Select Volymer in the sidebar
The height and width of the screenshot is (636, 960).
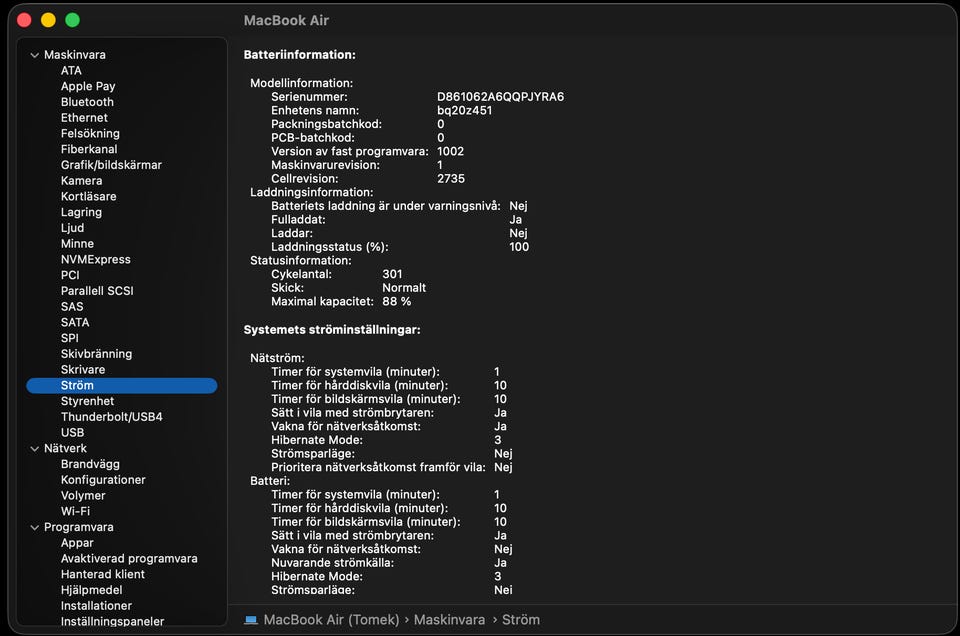coord(83,496)
